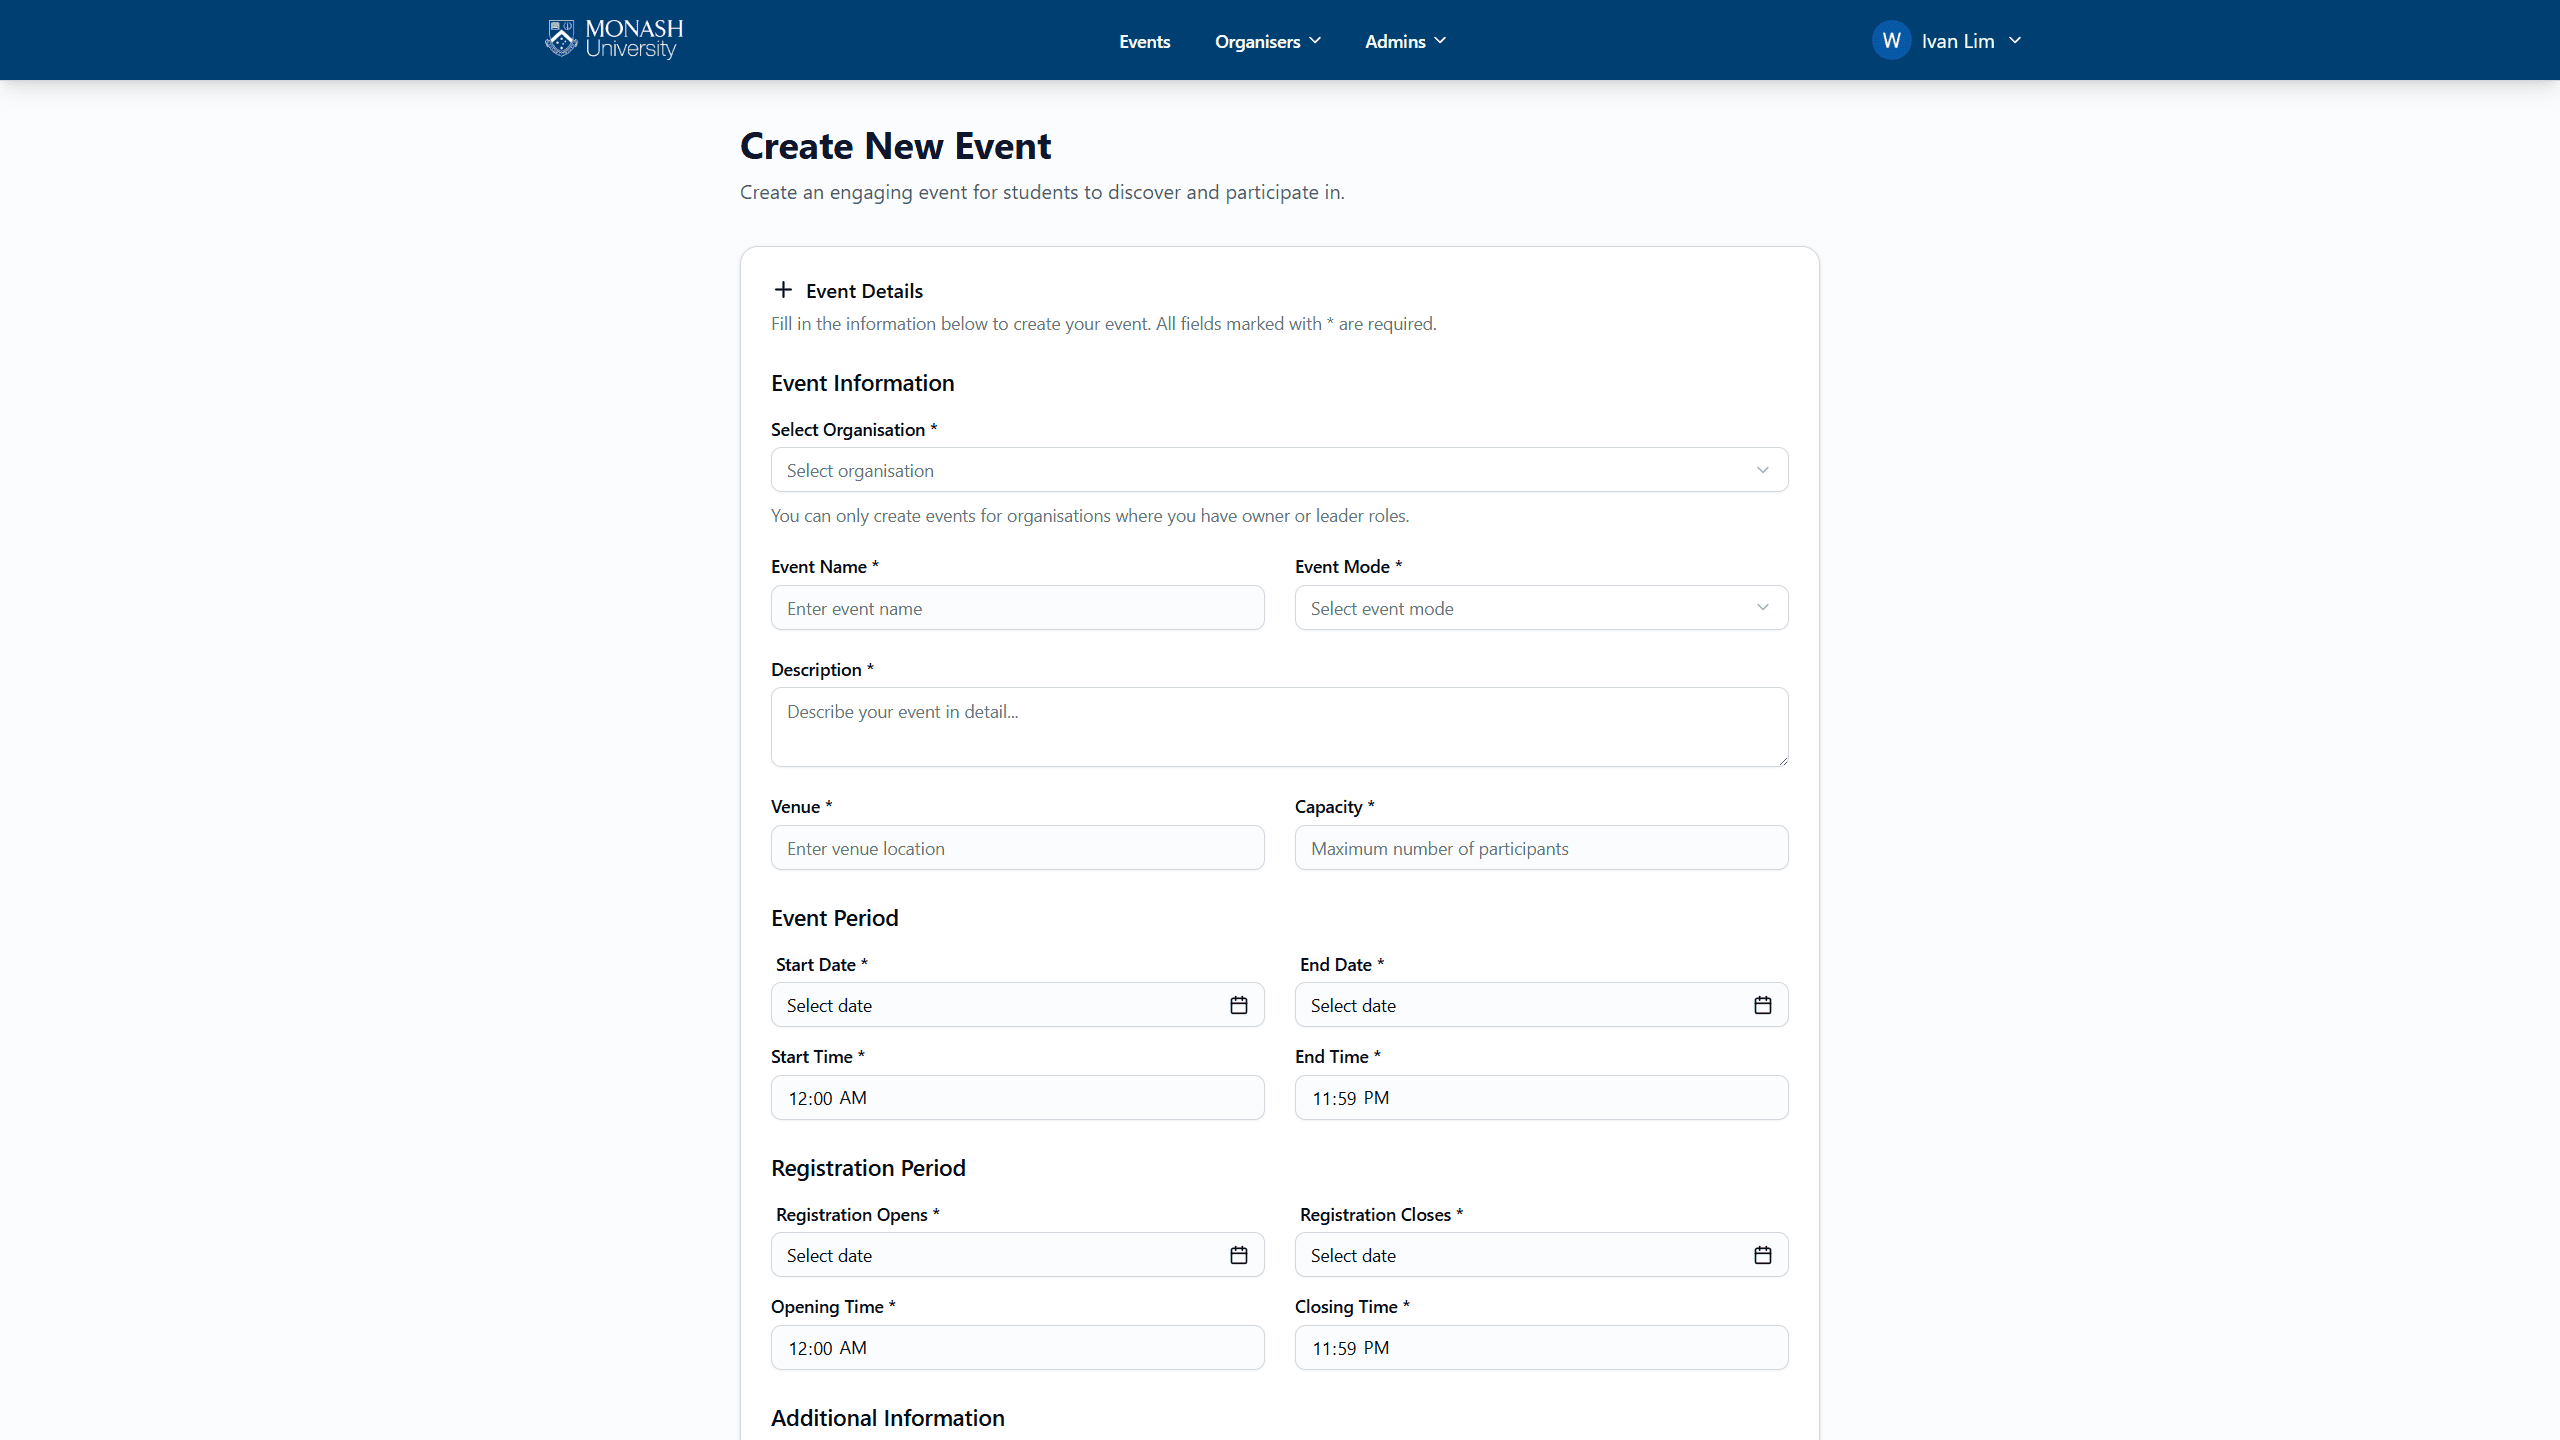Screen dimensions: 2560x1440
Task: Expand the Select organisation dropdown
Action: [x=1279, y=470]
